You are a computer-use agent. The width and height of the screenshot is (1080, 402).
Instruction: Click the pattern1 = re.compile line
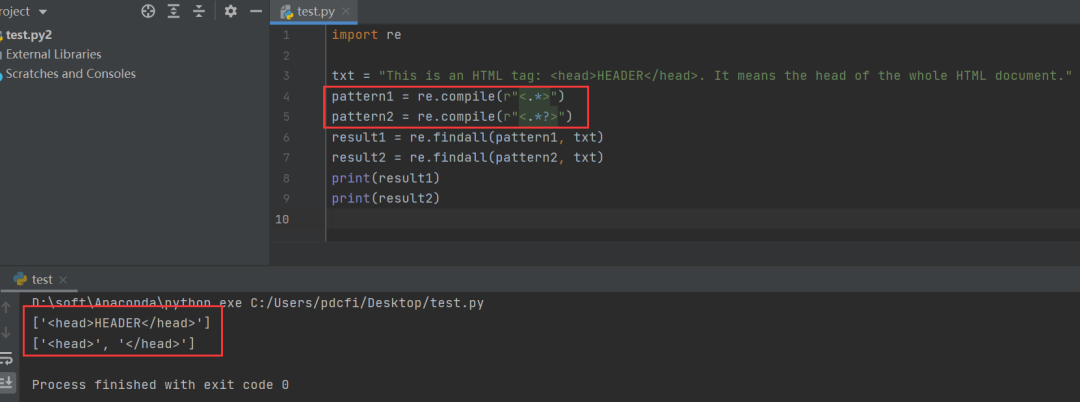pyautogui.click(x=448, y=96)
